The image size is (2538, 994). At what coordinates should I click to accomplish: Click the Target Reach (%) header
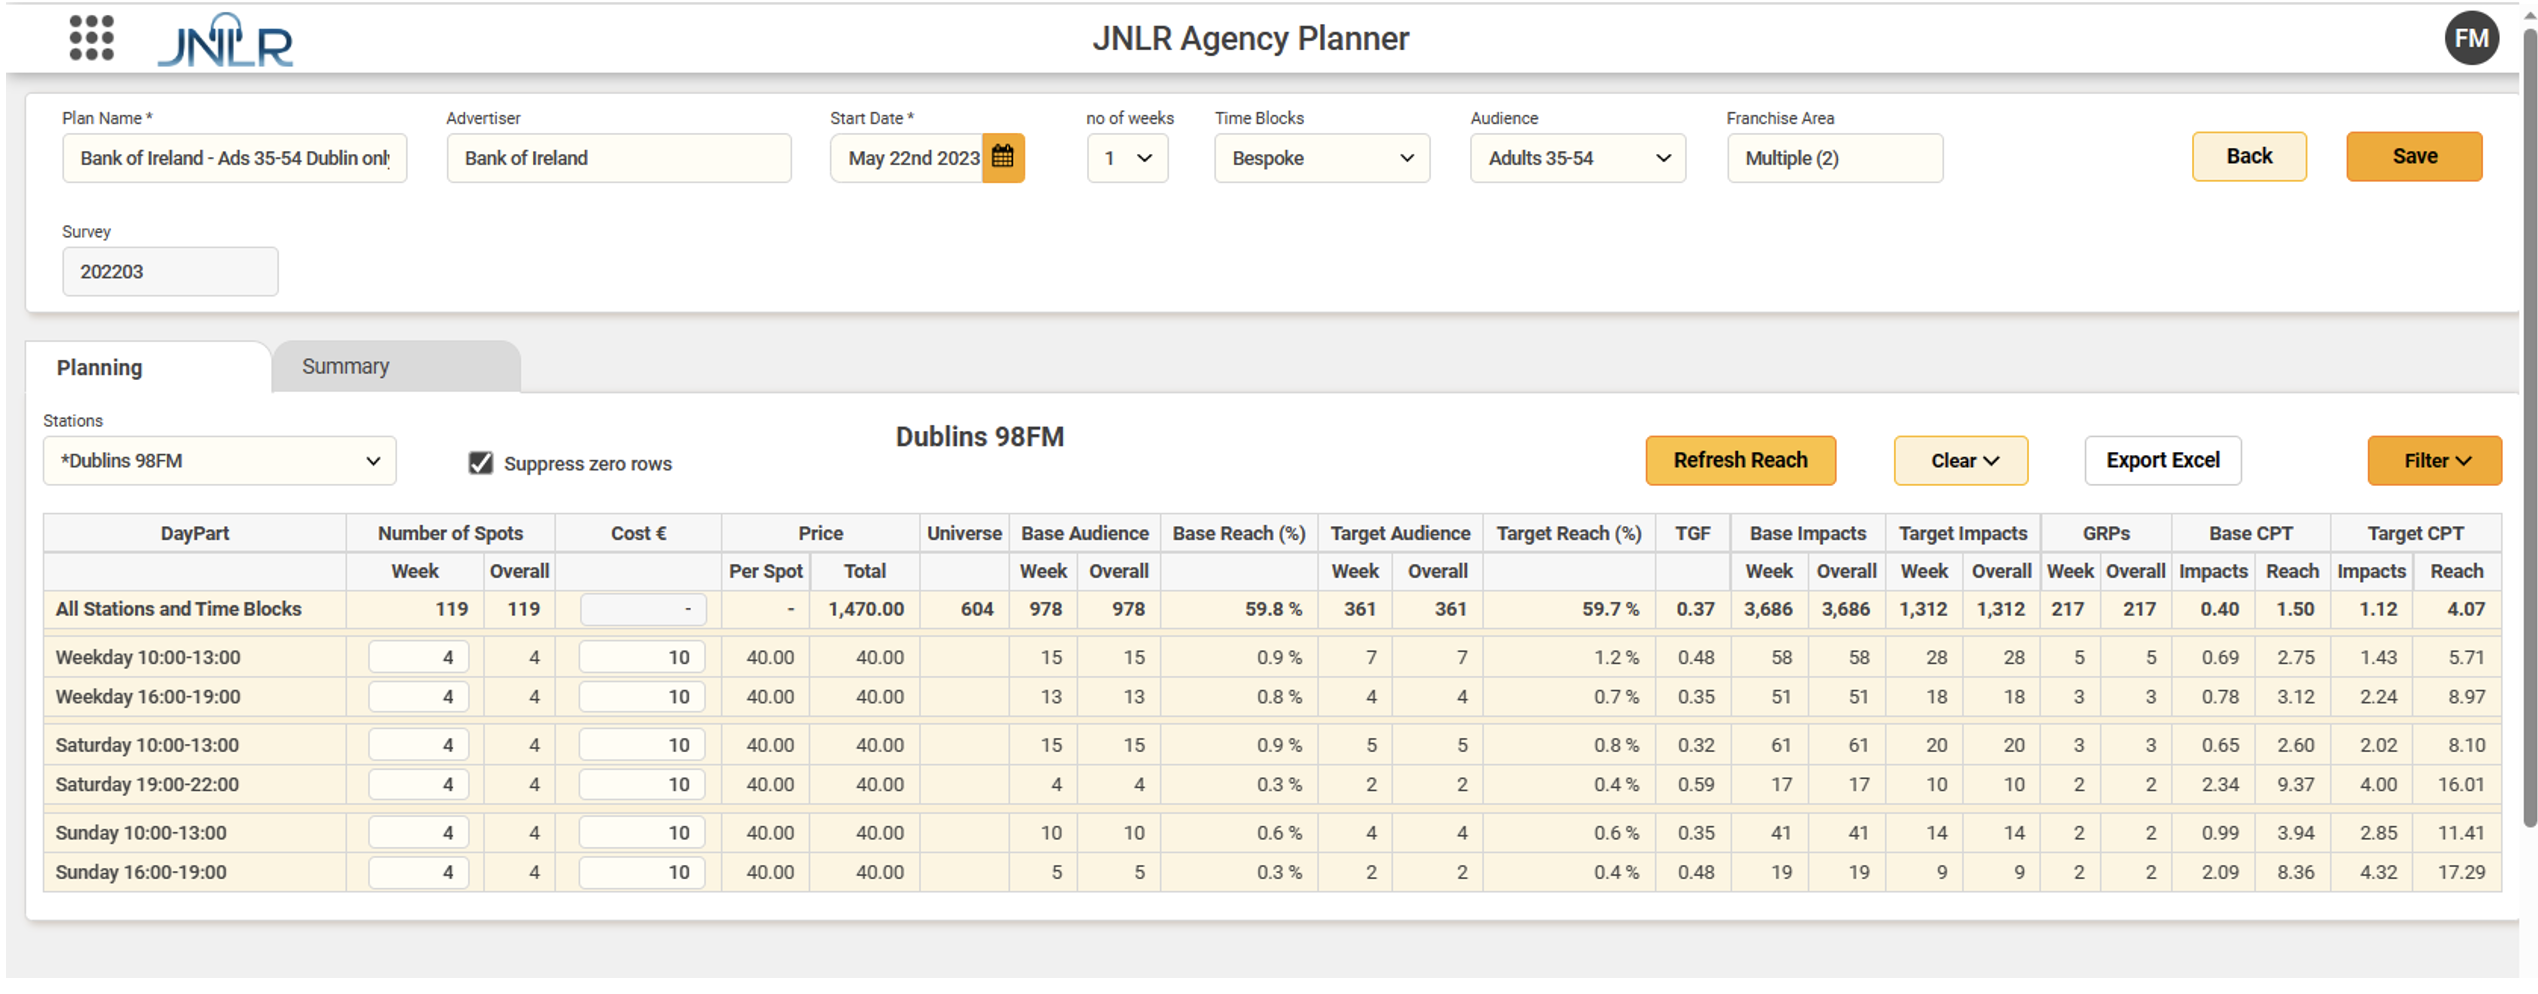(1569, 533)
